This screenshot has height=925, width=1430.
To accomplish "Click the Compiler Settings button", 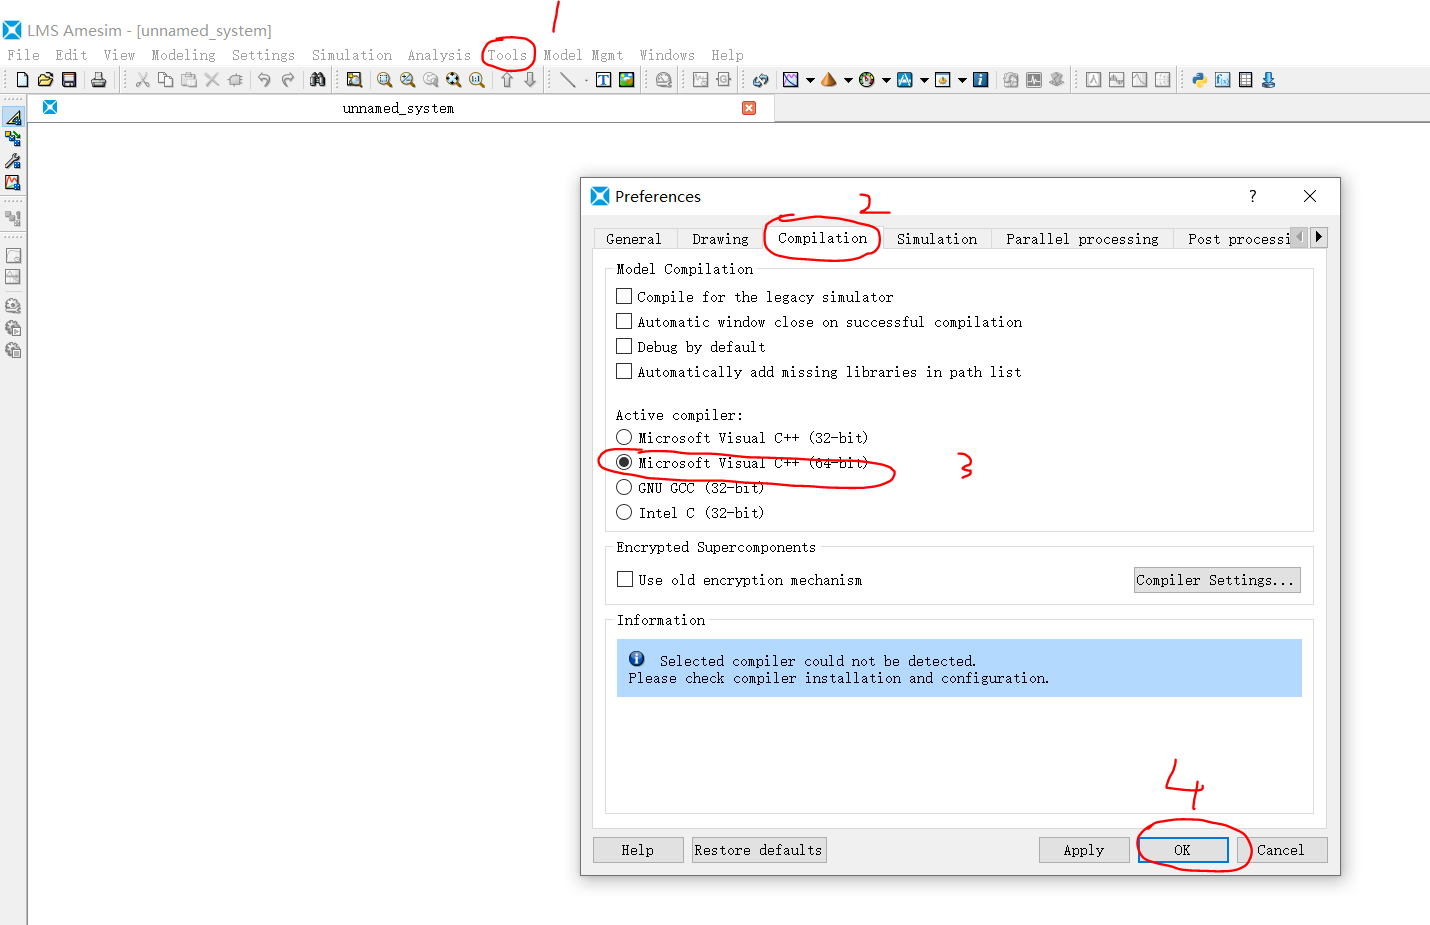I will point(1216,580).
